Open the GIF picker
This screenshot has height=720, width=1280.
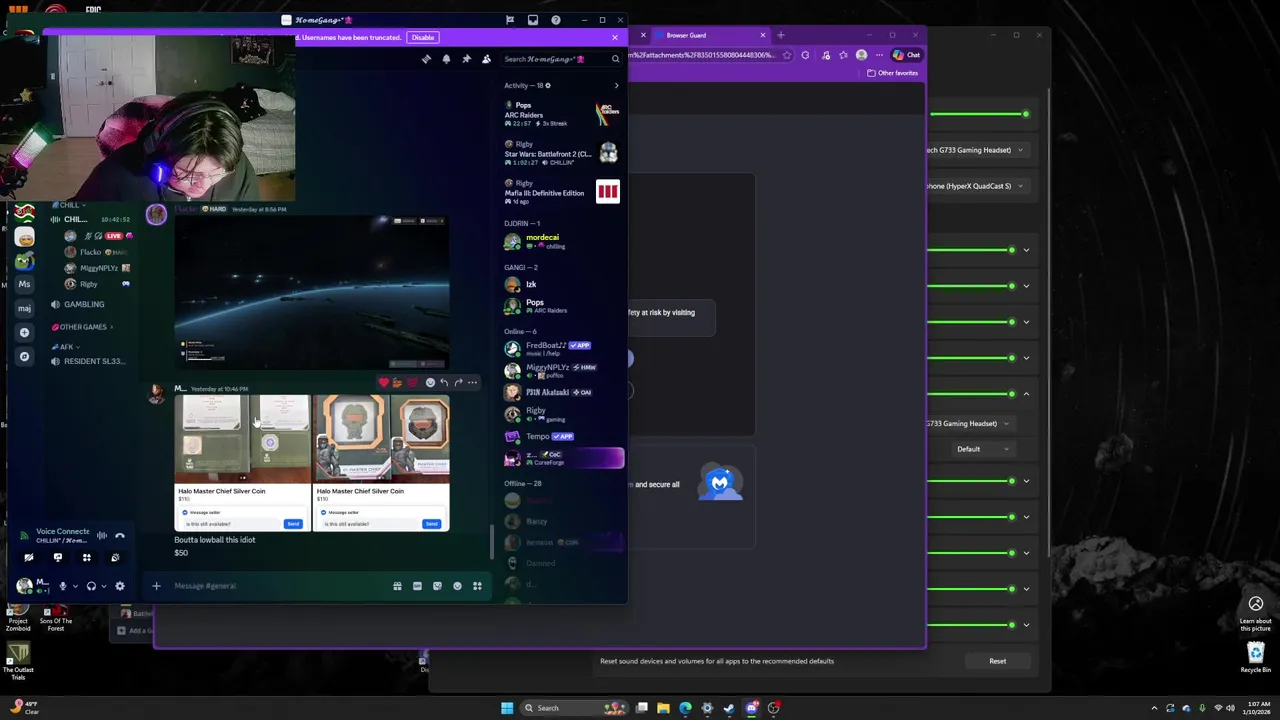click(x=417, y=586)
